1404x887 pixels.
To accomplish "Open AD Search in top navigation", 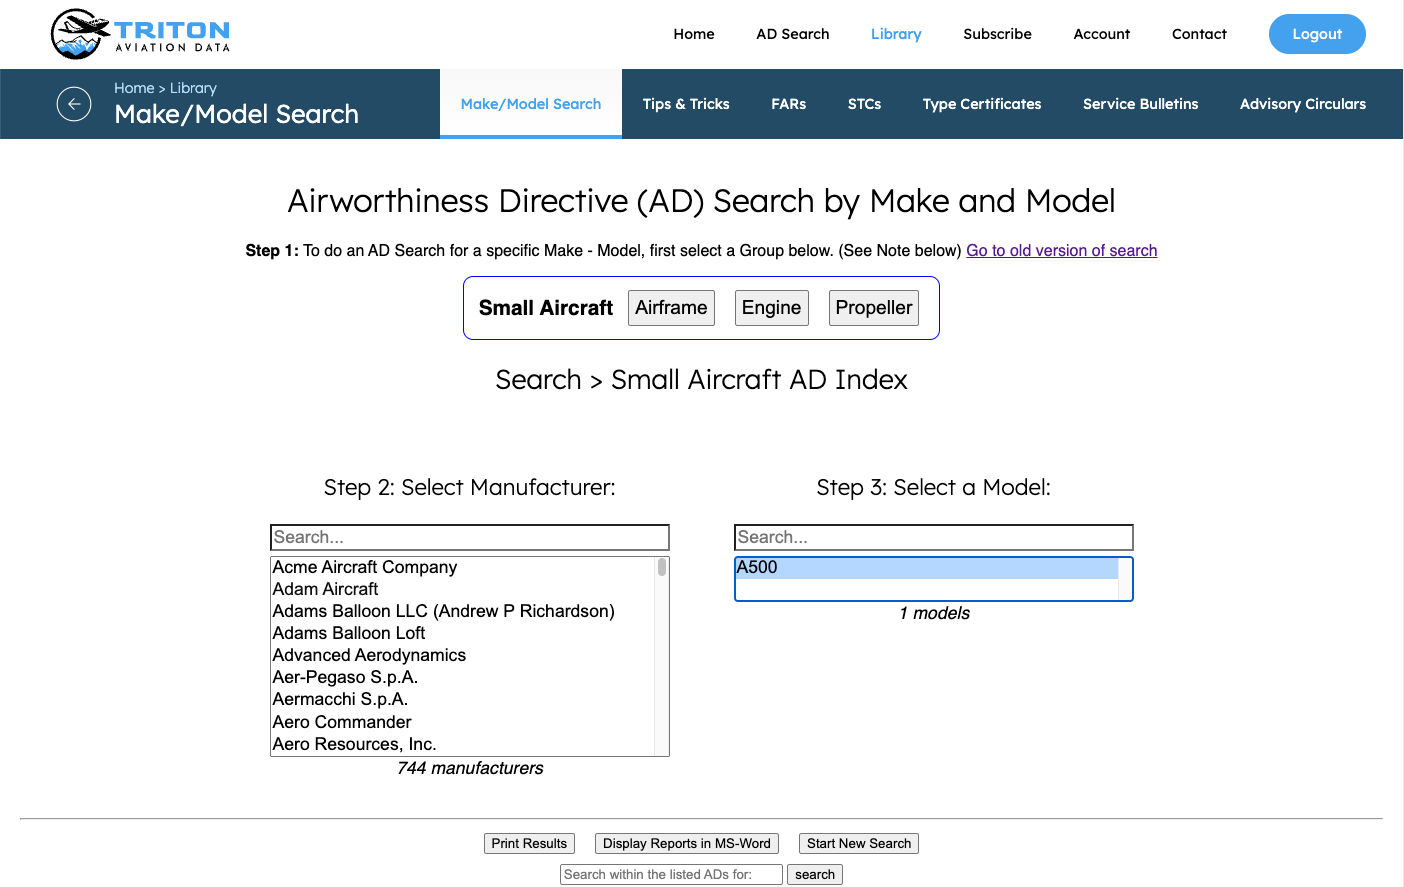I will (x=793, y=34).
